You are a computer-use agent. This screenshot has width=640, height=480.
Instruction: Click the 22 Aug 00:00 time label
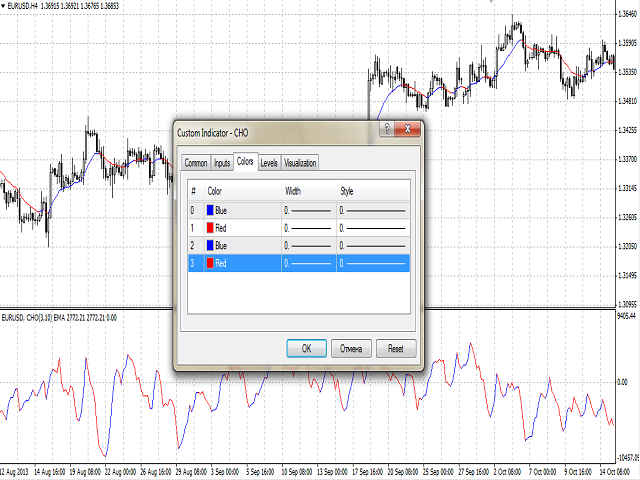120,472
